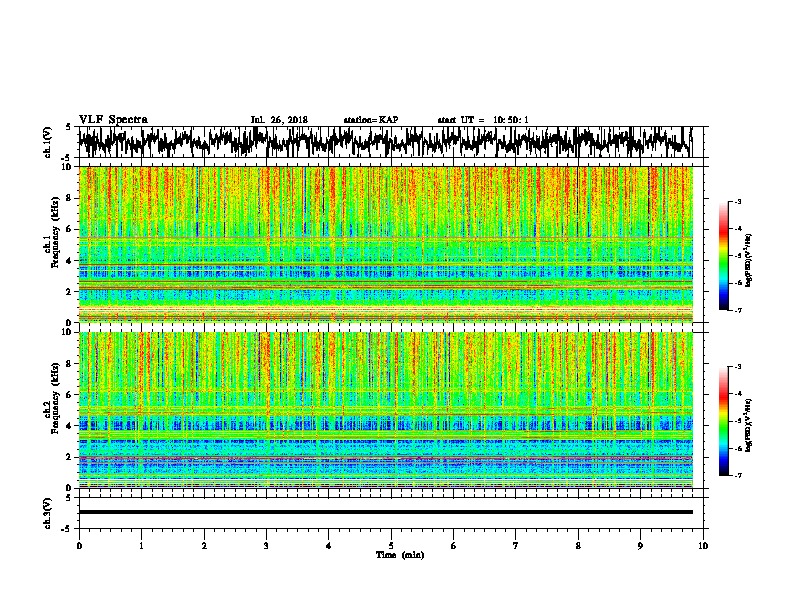The height and width of the screenshot is (612, 792).
Task: Click time axis tick label "6"
Action: pos(454,546)
